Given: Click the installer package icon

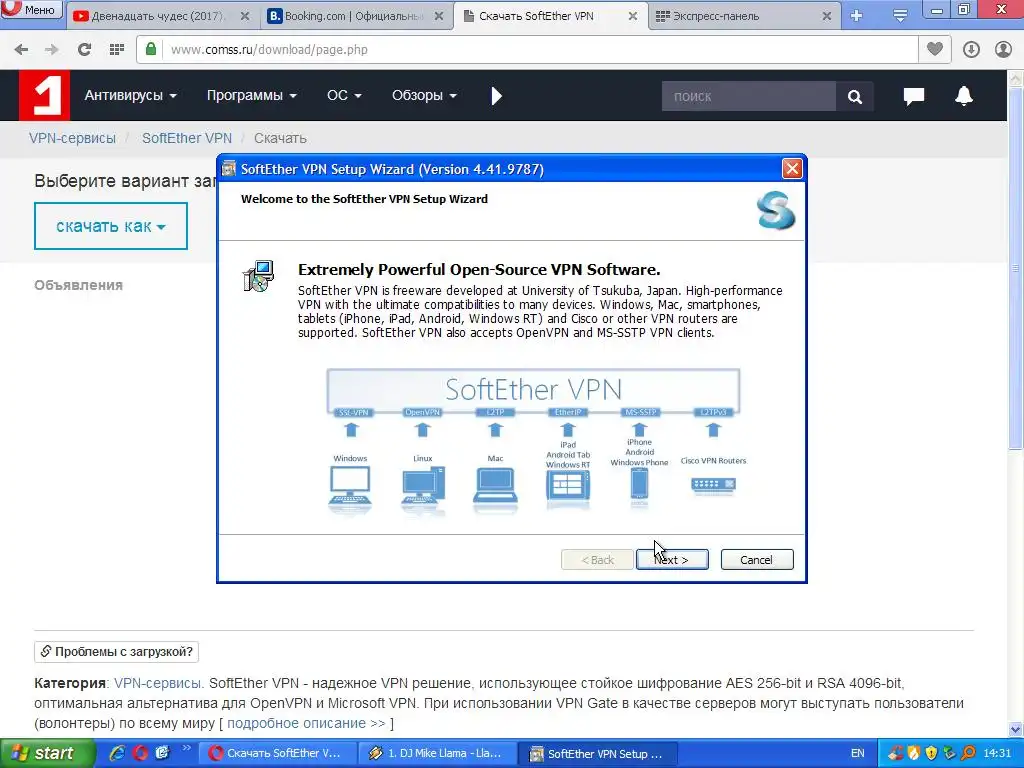Looking at the screenshot, I should pos(259,276).
